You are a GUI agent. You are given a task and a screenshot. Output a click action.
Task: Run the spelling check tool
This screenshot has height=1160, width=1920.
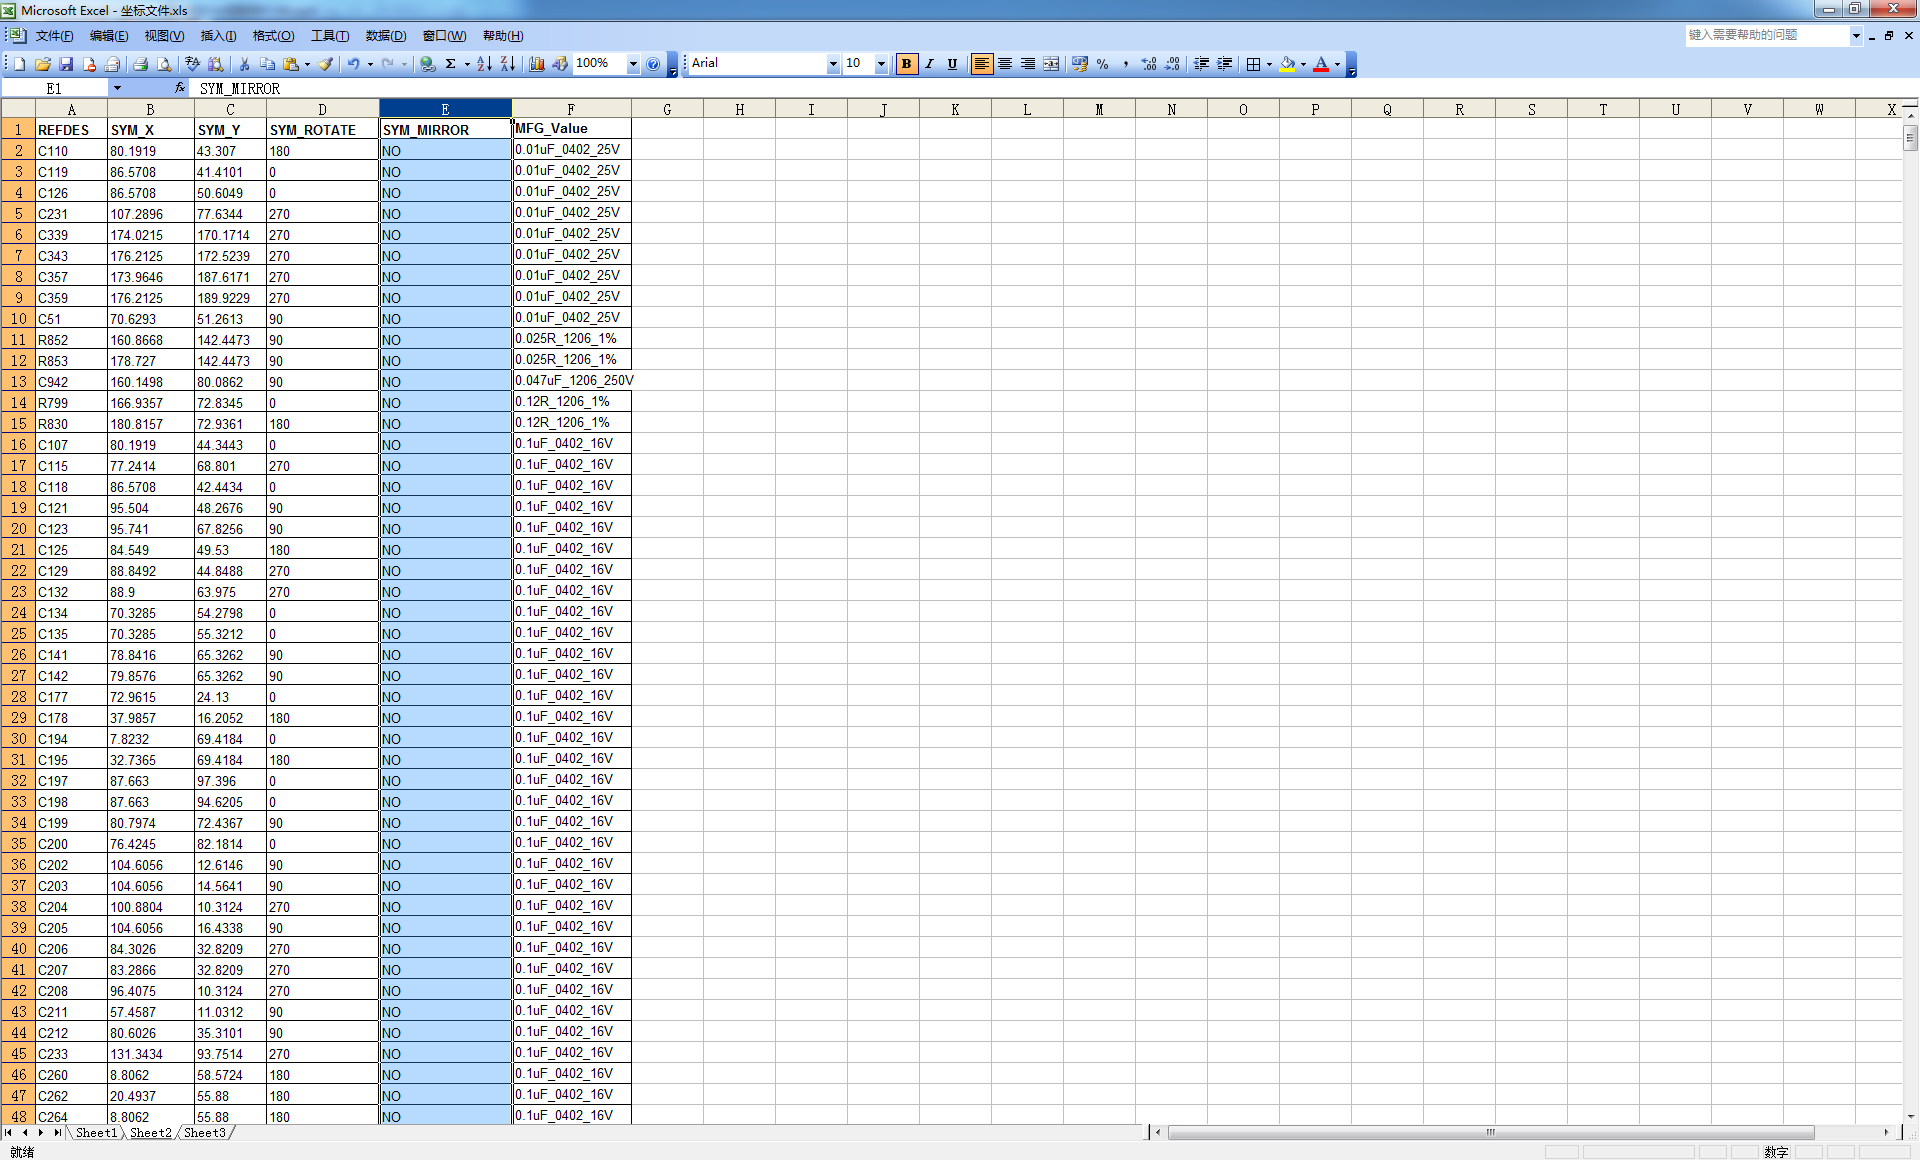[x=193, y=64]
